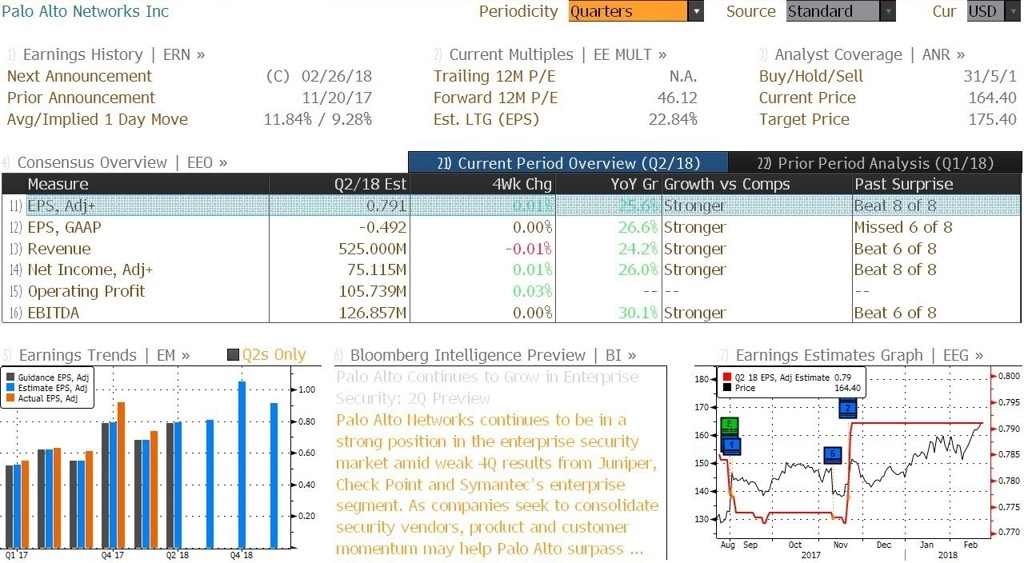The image size is (1024, 563).
Task: Click the Target Price value 175.40
Action: pyautogui.click(x=992, y=120)
